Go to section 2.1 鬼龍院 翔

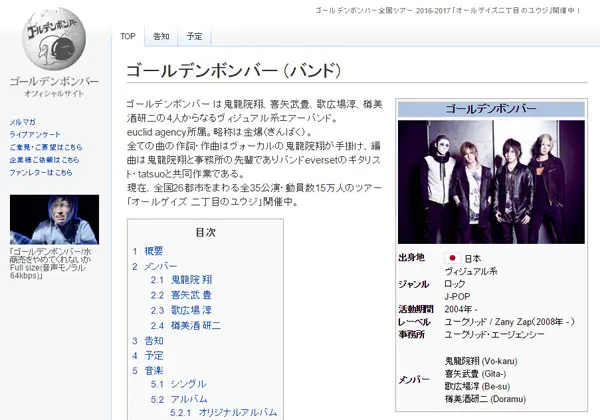[191, 280]
